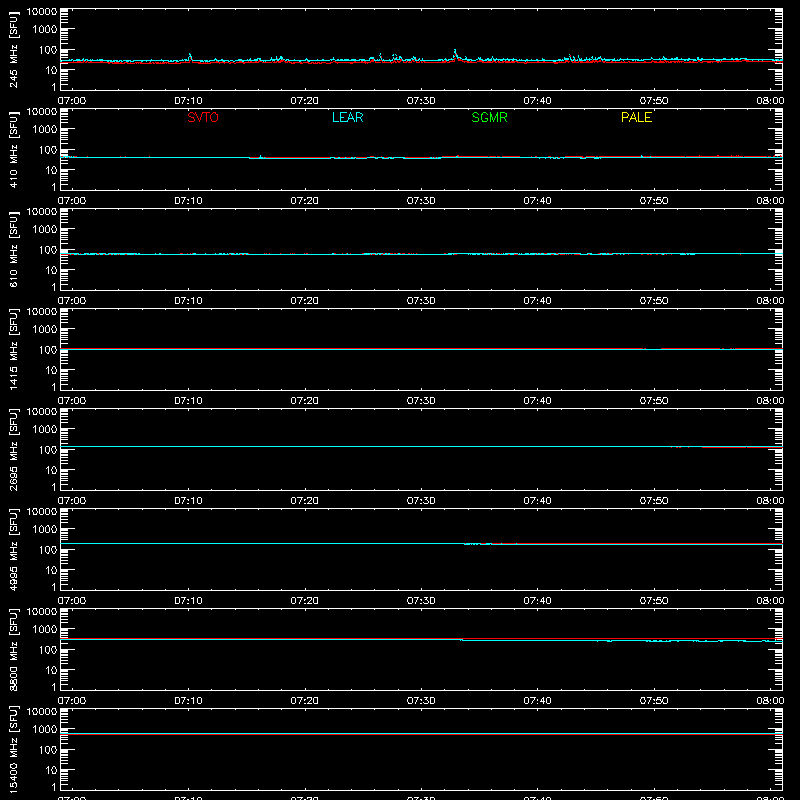The width and height of the screenshot is (800, 800).
Task: Select the 245 MHz [SFU] axis title
Action: [13, 49]
